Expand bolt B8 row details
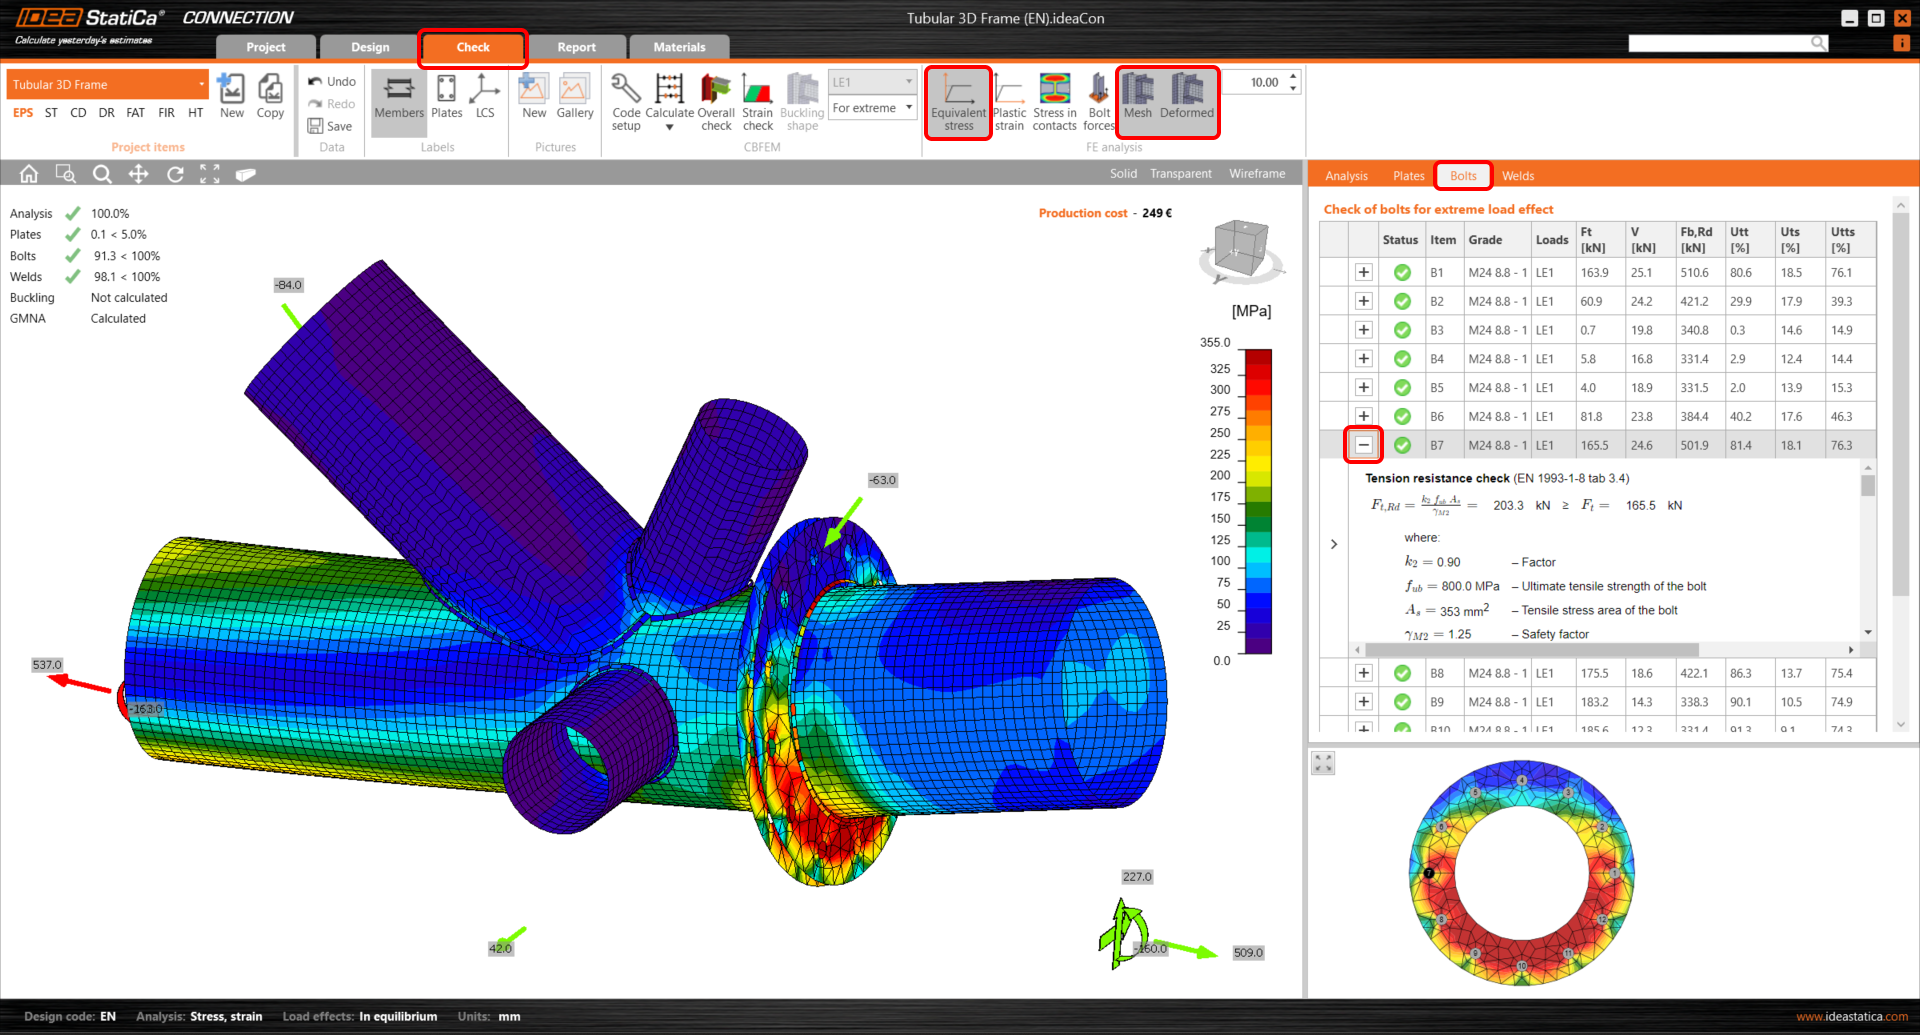 click(1363, 673)
